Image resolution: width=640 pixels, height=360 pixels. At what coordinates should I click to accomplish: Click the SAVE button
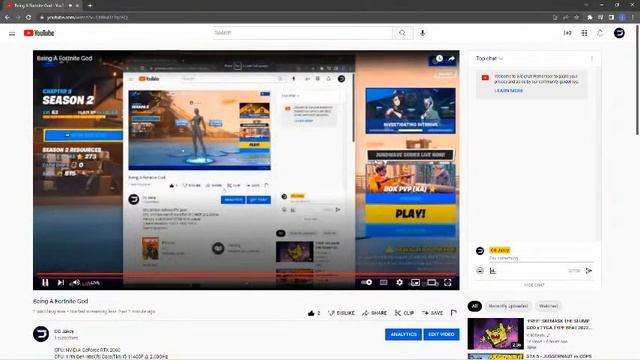coord(432,313)
